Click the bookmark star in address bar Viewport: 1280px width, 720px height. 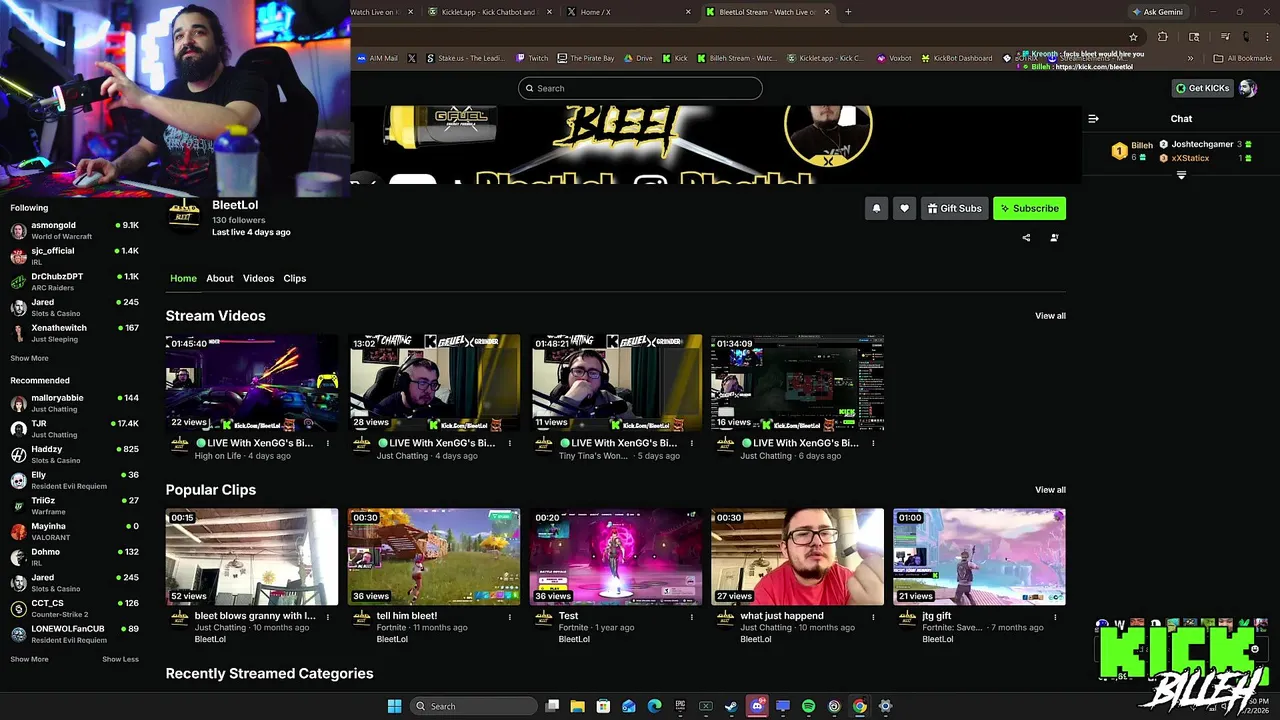(1133, 37)
